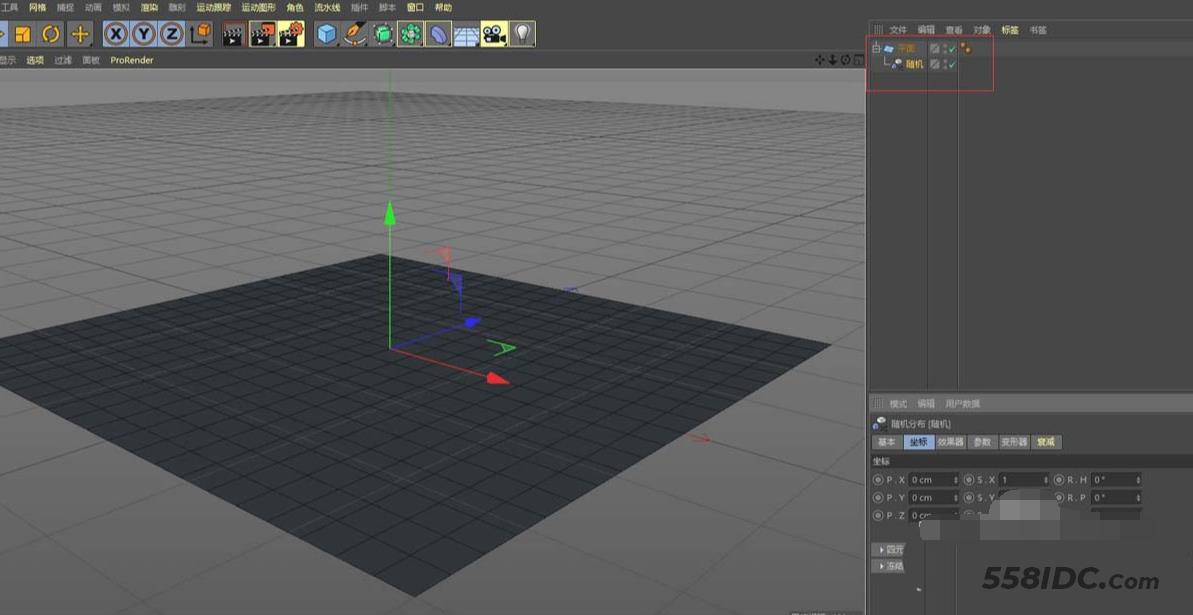Click the green subdivision generator icon
The height and width of the screenshot is (615, 1193).
(383, 33)
